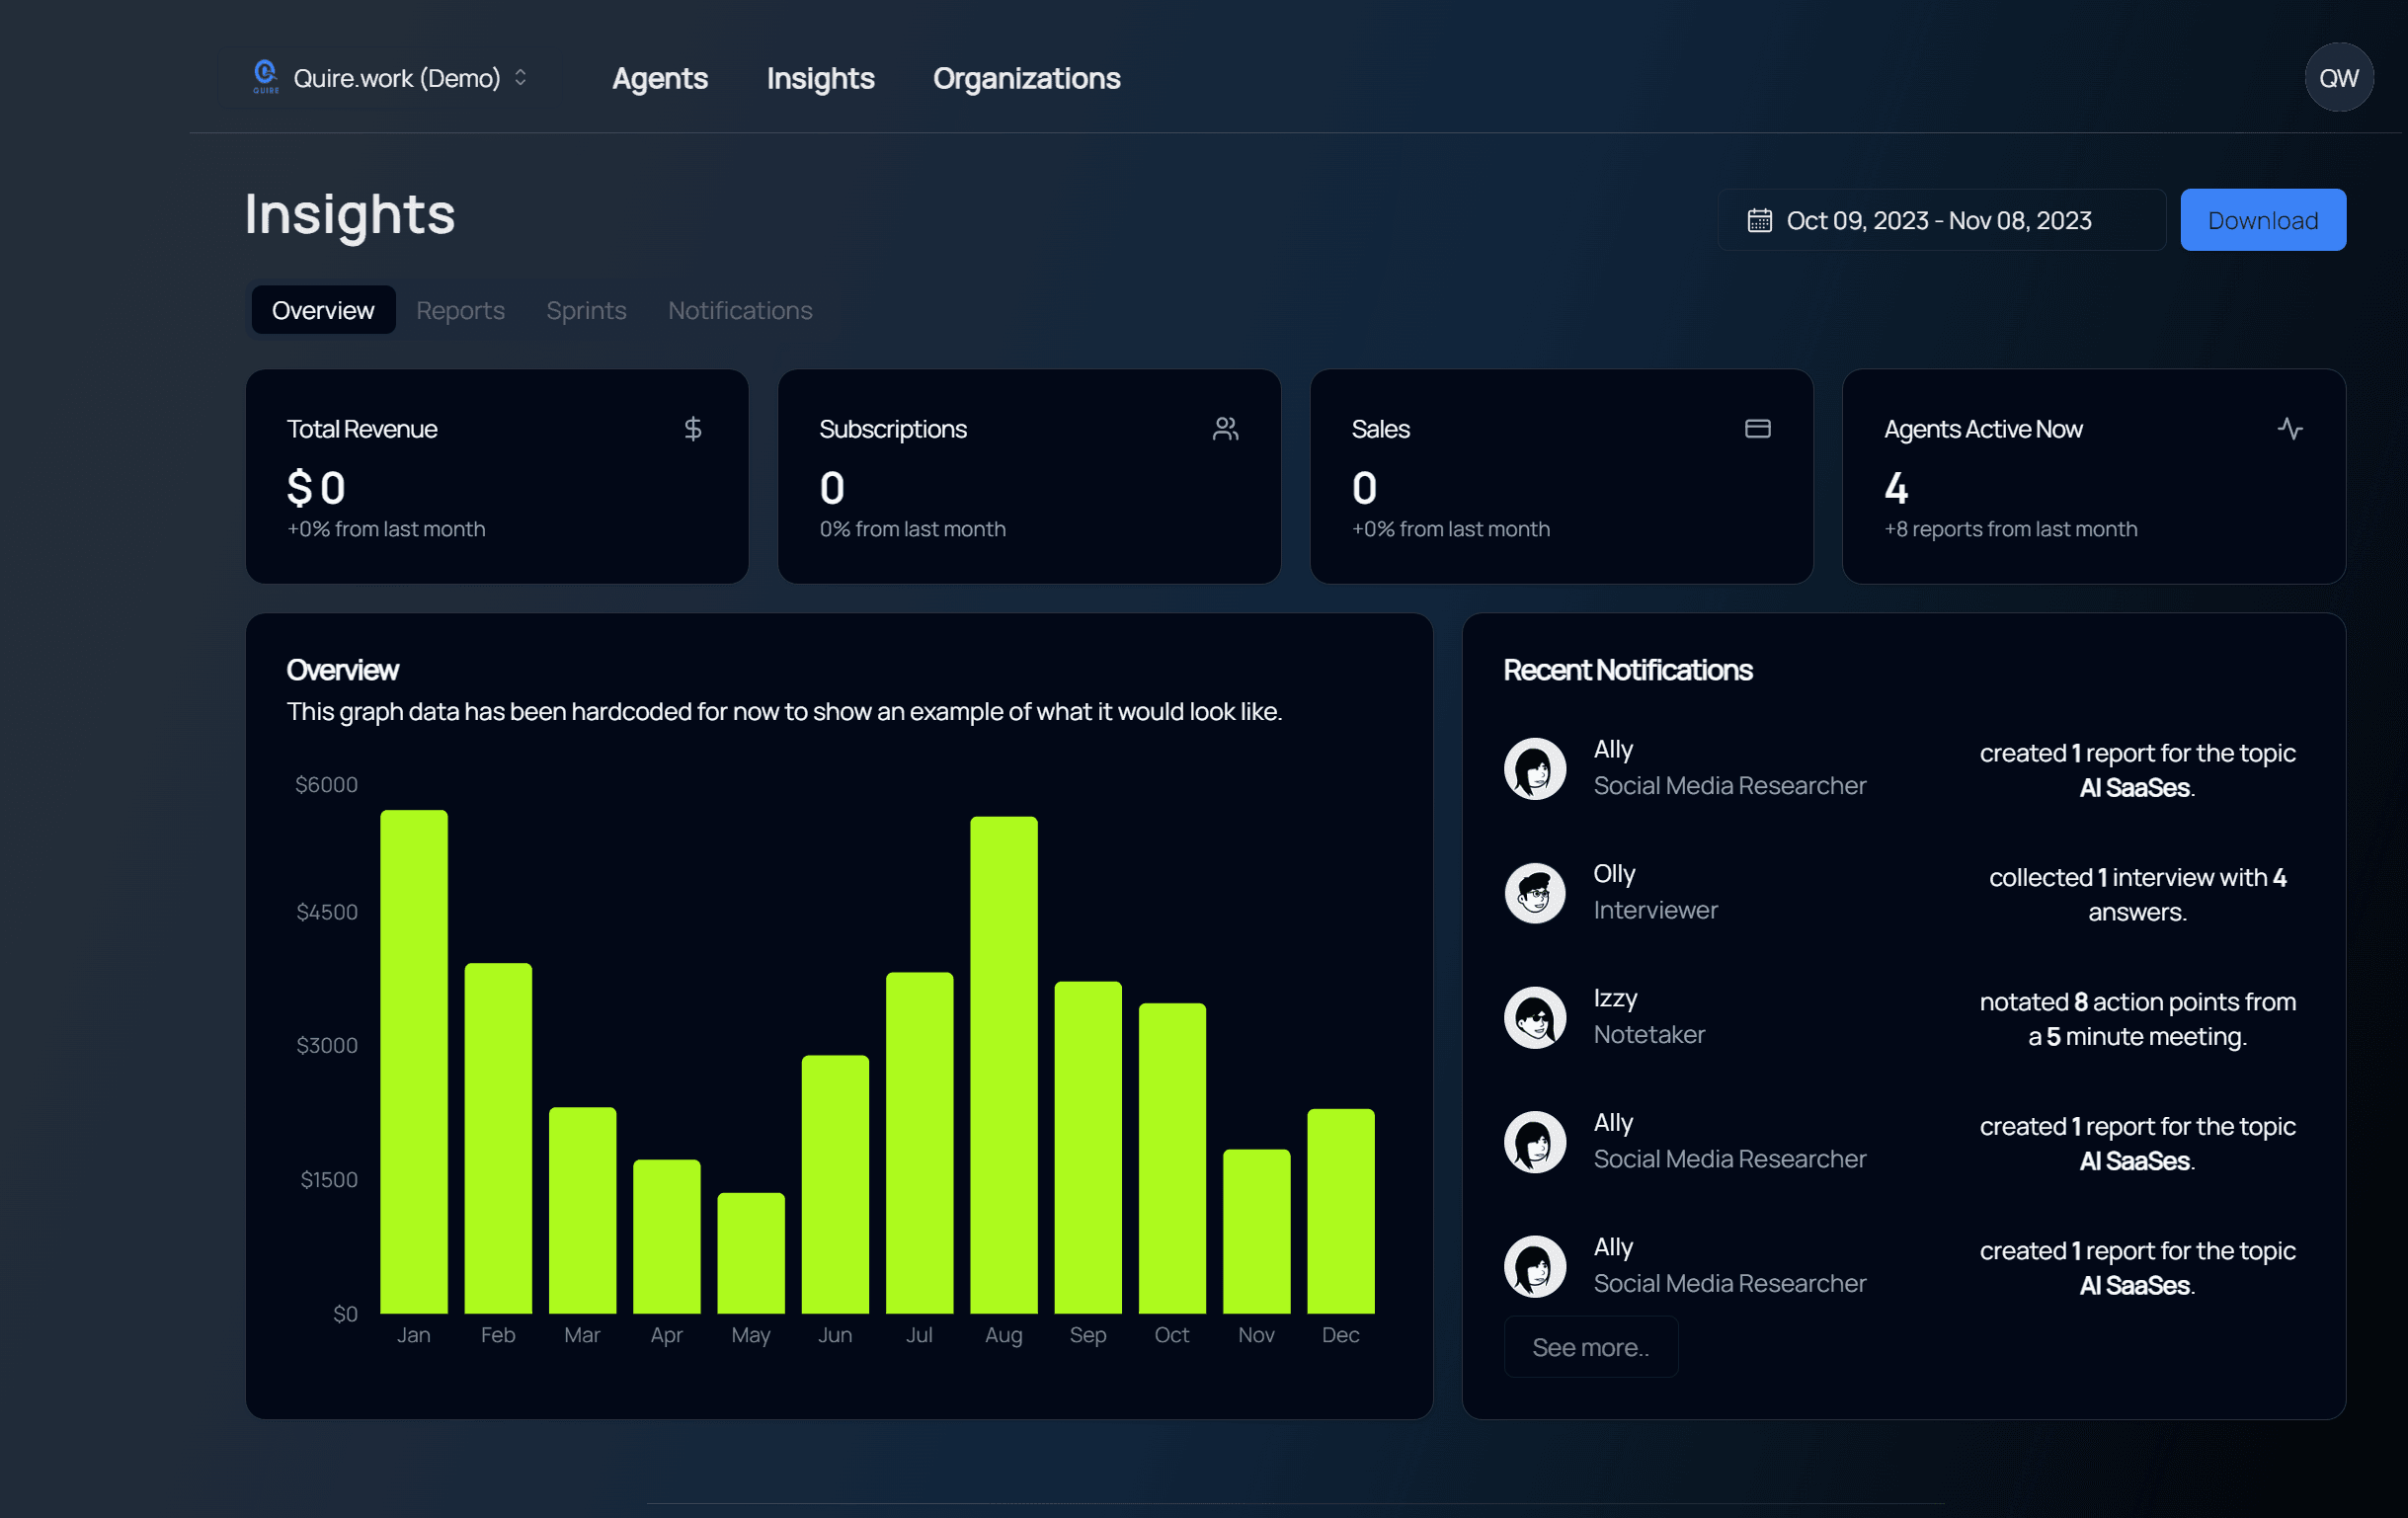Viewport: 2408px width, 1518px height.
Task: Click the credit card icon on Sales
Action: tap(1757, 429)
